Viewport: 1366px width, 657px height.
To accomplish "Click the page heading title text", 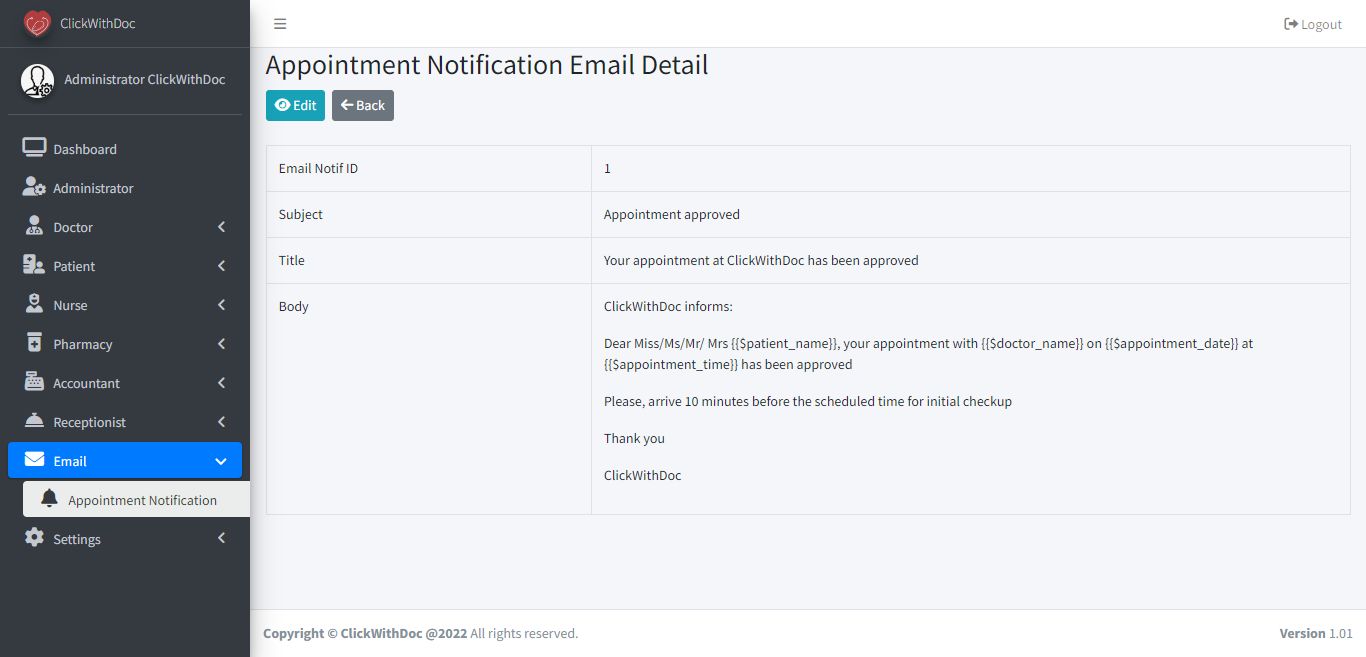I will pos(487,65).
